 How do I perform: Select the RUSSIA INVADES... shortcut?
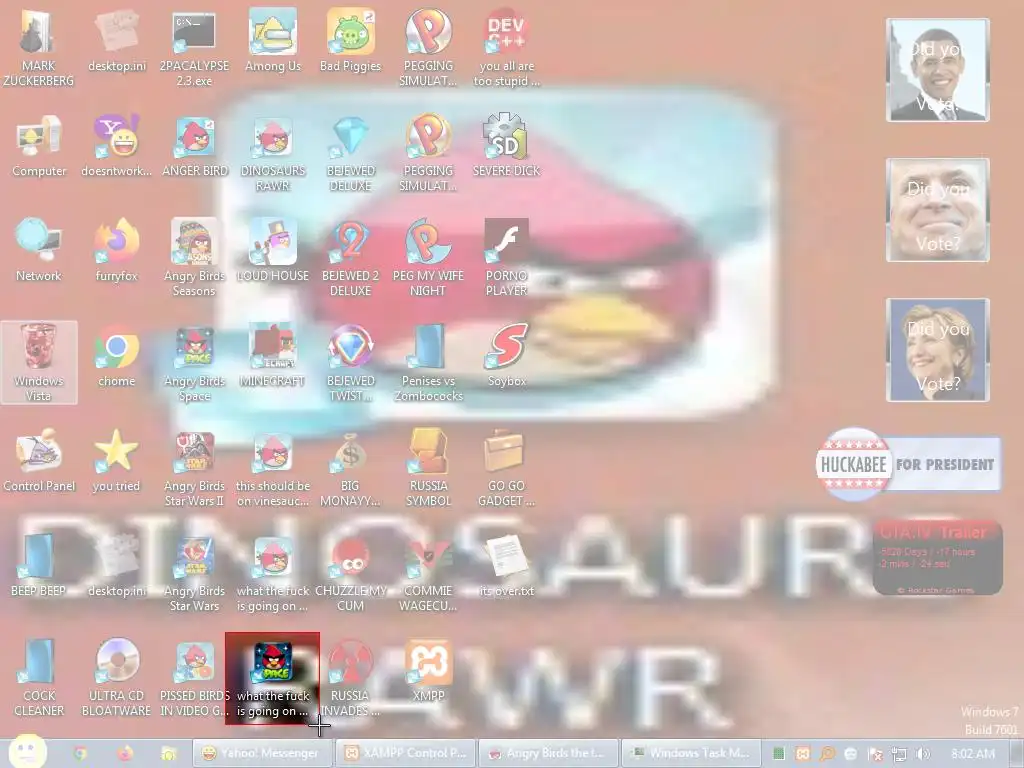pos(351,678)
